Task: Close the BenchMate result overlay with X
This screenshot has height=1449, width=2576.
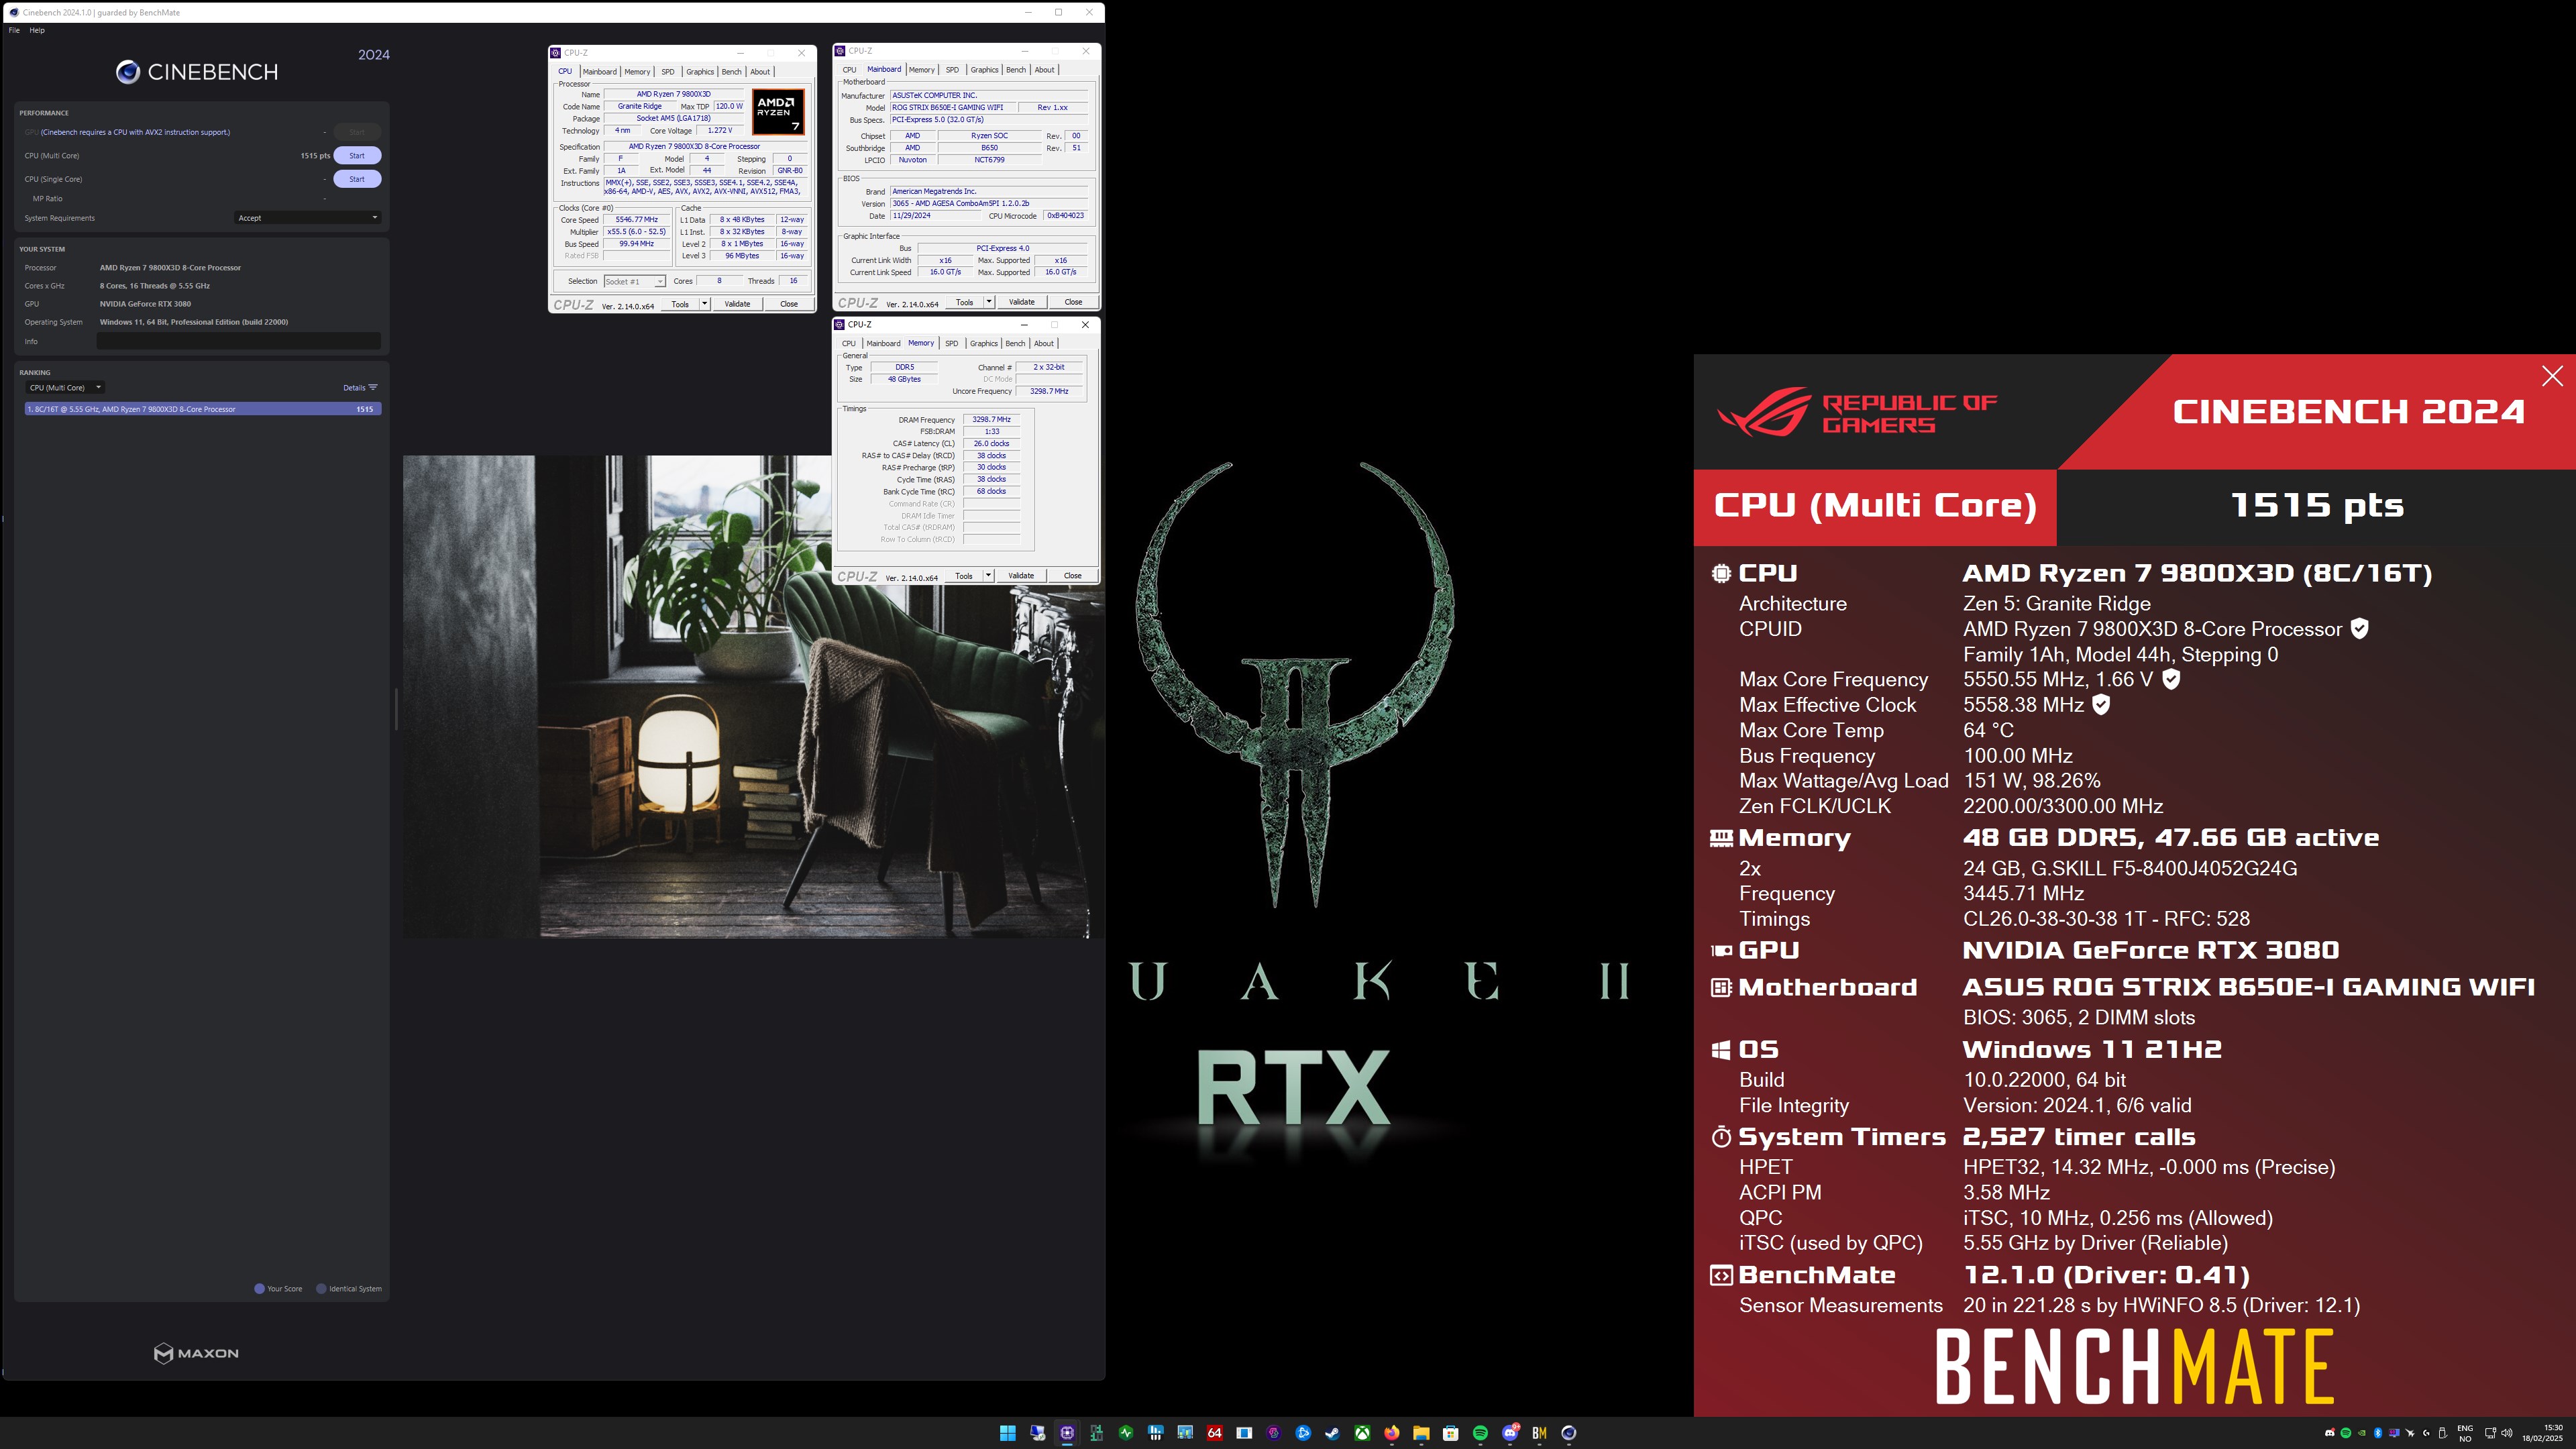Action: 2552,376
